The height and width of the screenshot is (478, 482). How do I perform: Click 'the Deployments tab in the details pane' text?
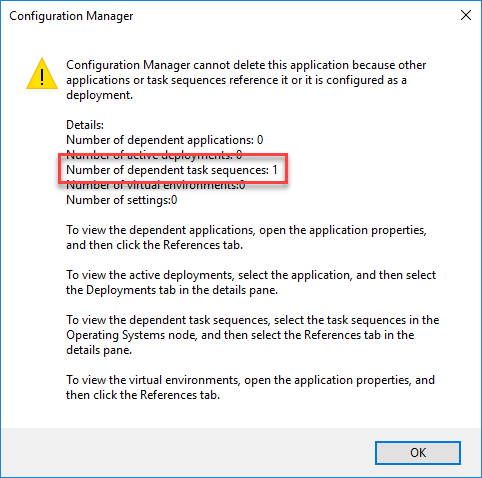(172, 290)
